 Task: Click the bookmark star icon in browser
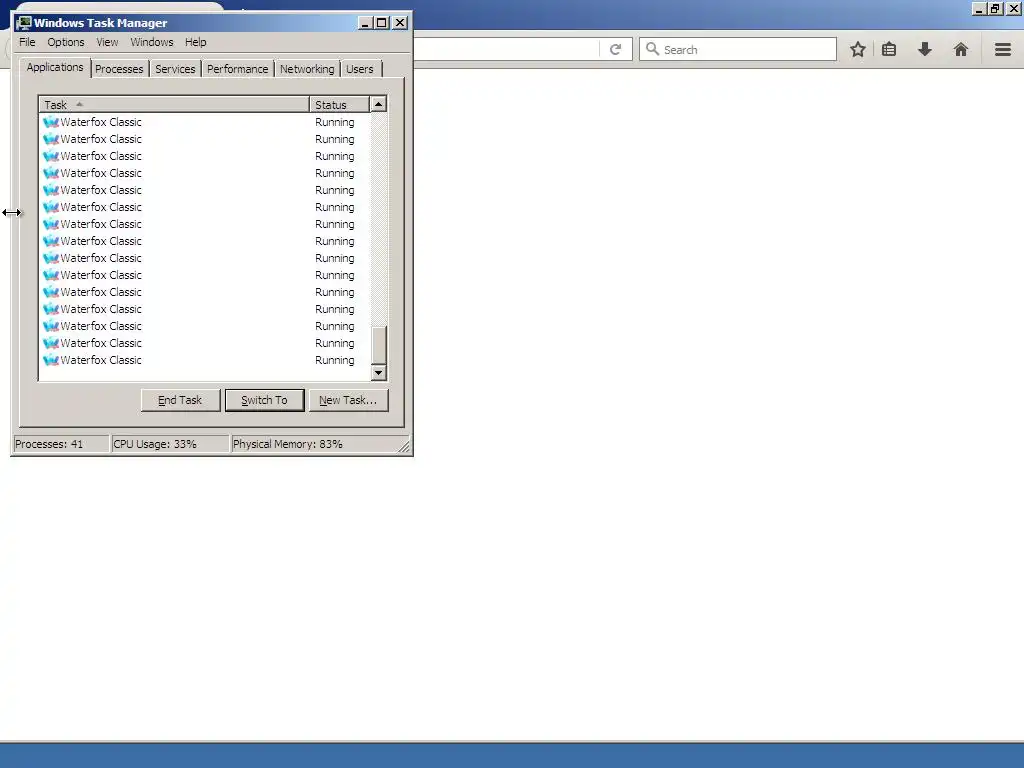click(857, 49)
